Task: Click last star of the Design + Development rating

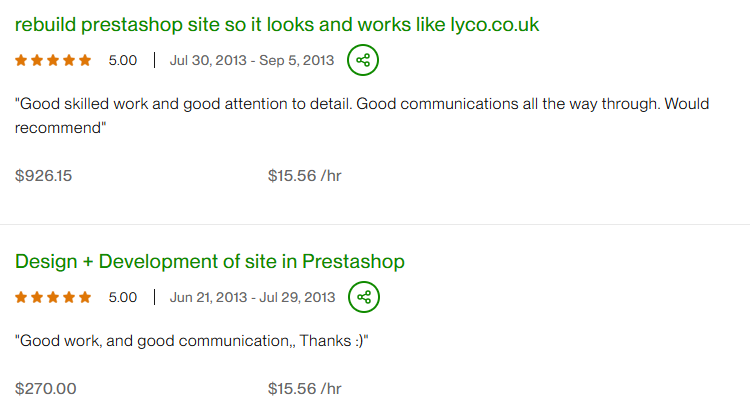Action: click(x=85, y=297)
